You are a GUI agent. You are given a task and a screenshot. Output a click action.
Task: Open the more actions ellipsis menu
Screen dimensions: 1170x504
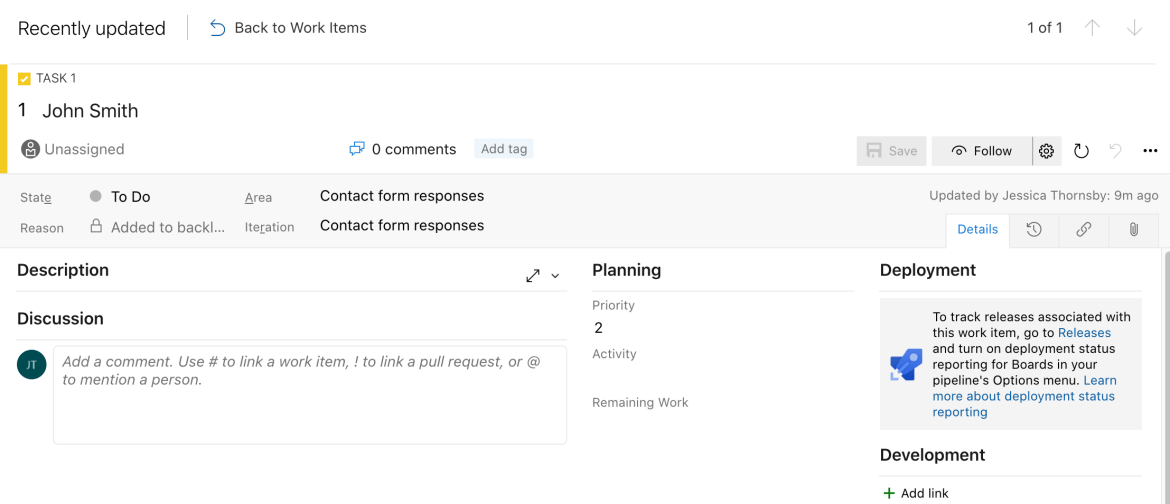pyautogui.click(x=1150, y=151)
